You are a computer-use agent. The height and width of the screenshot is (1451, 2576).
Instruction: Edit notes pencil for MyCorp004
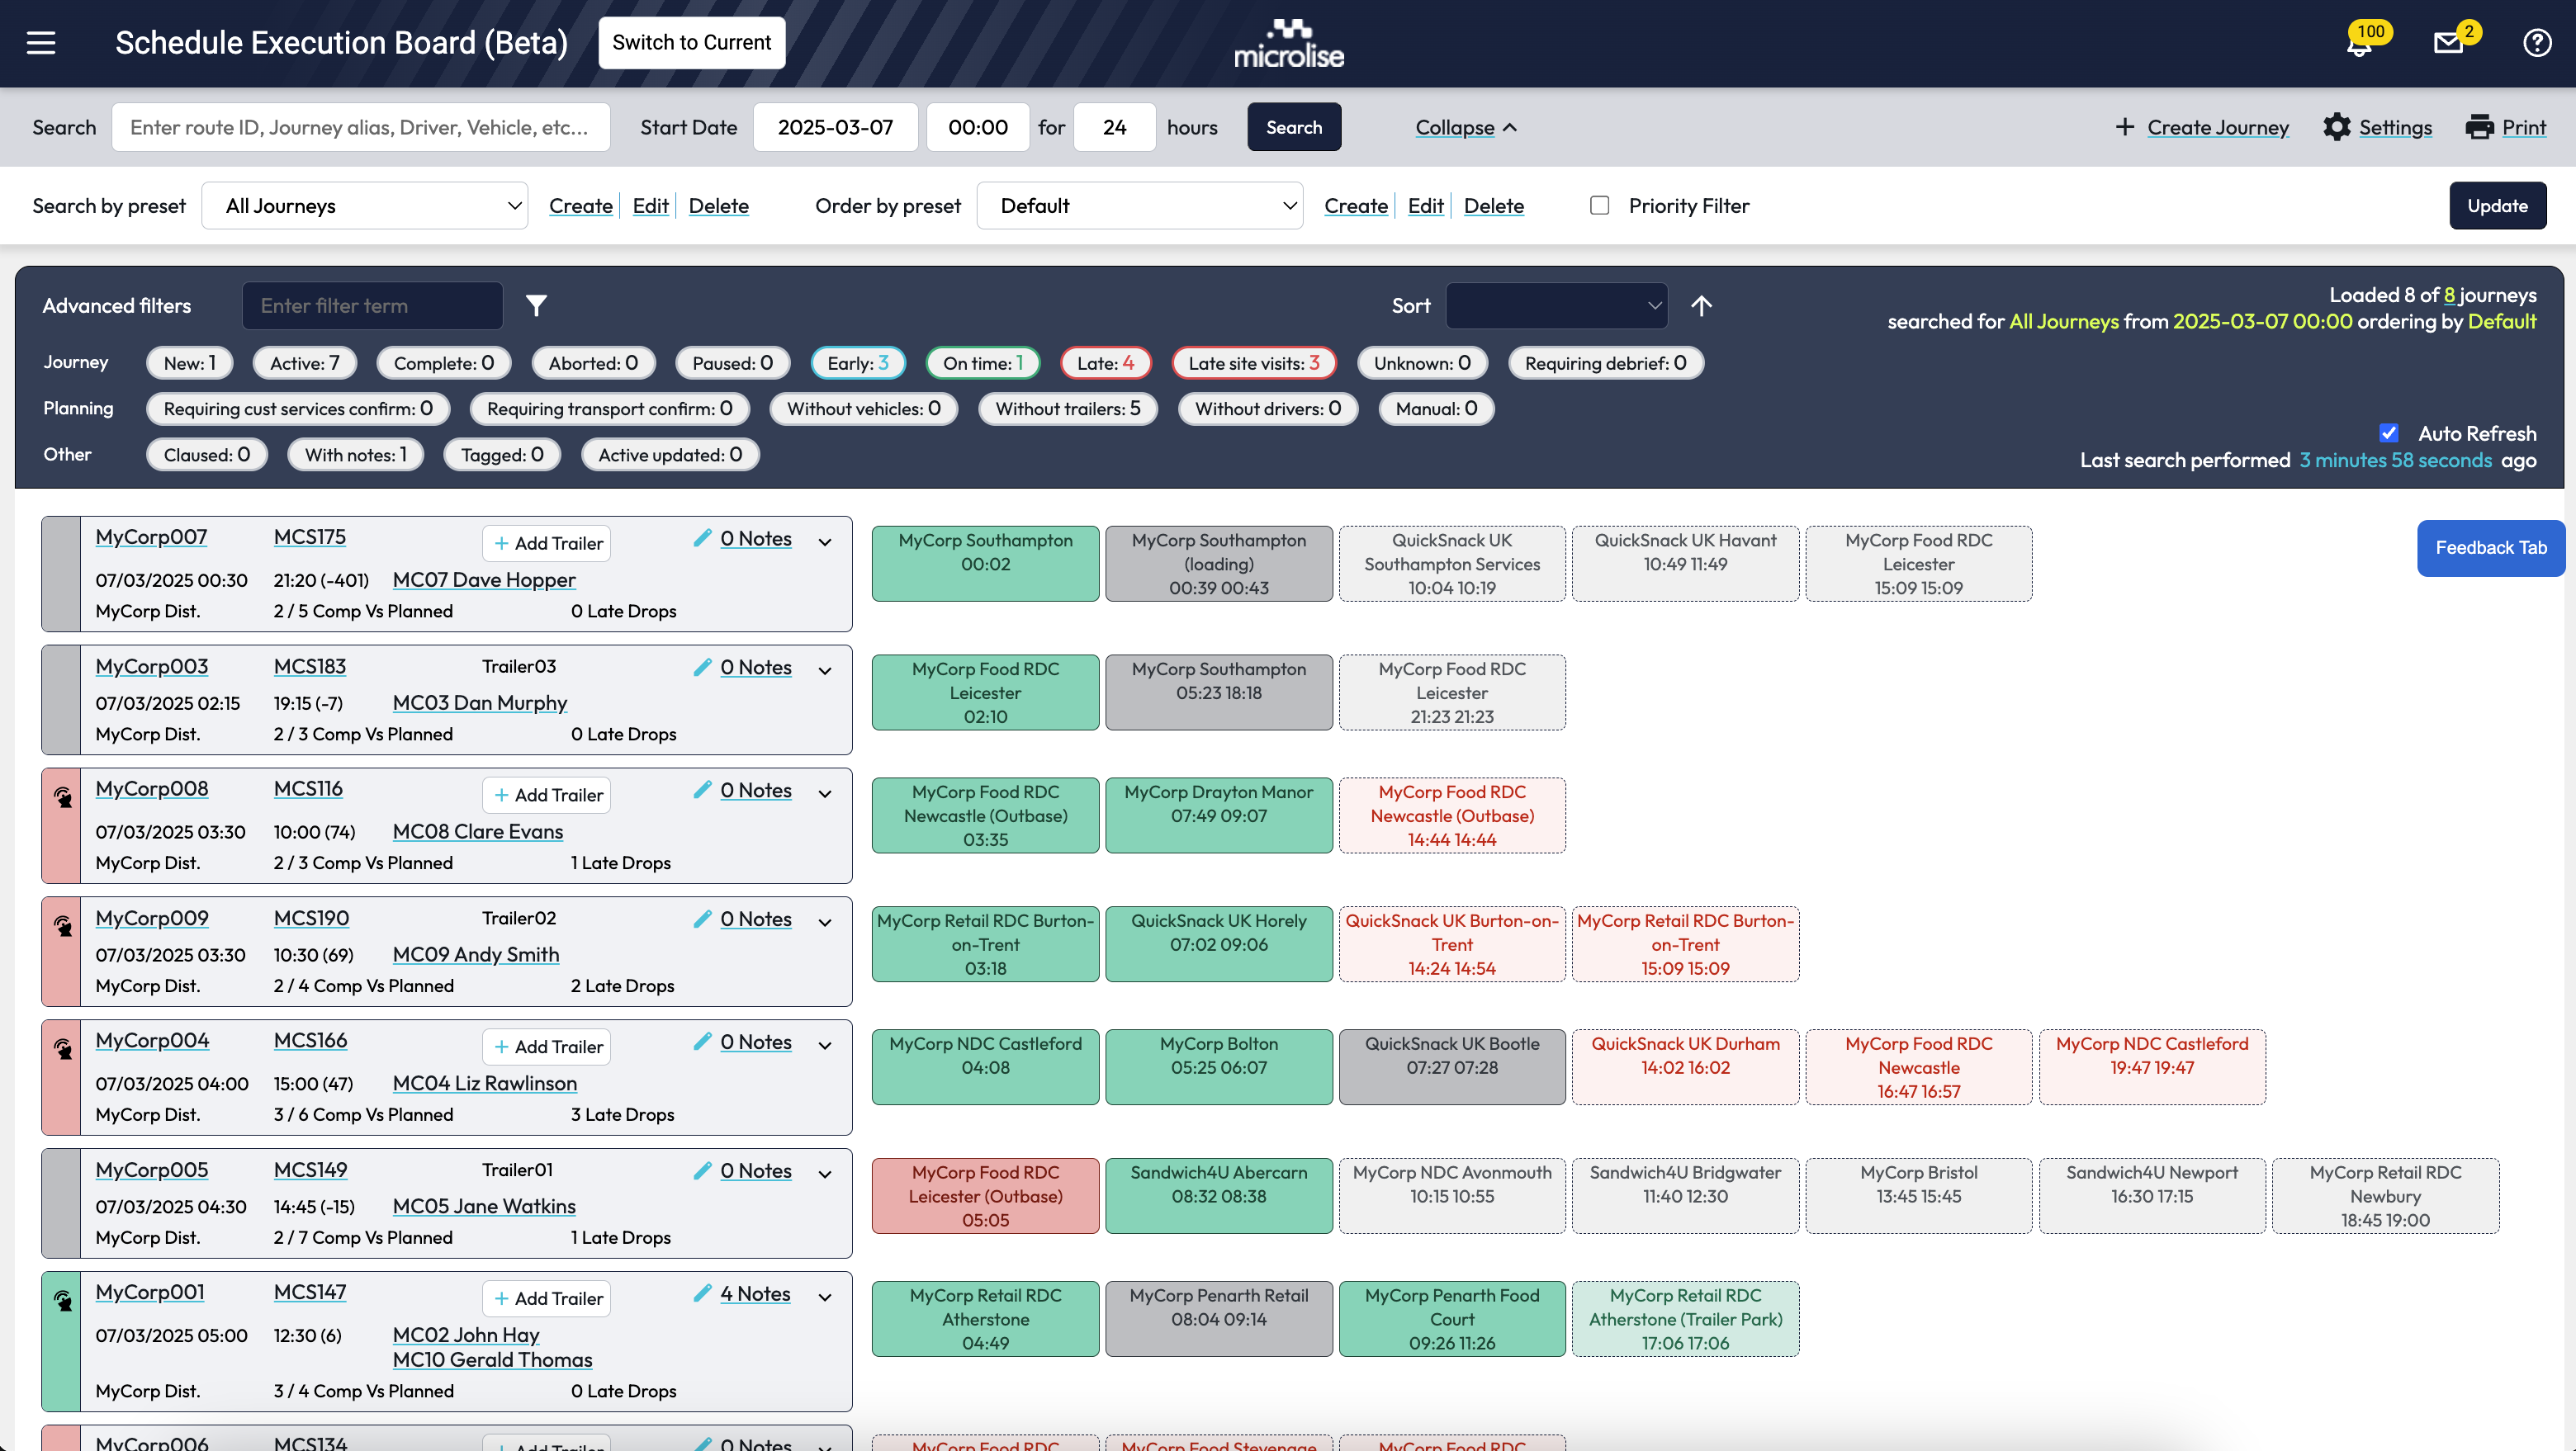(703, 1042)
